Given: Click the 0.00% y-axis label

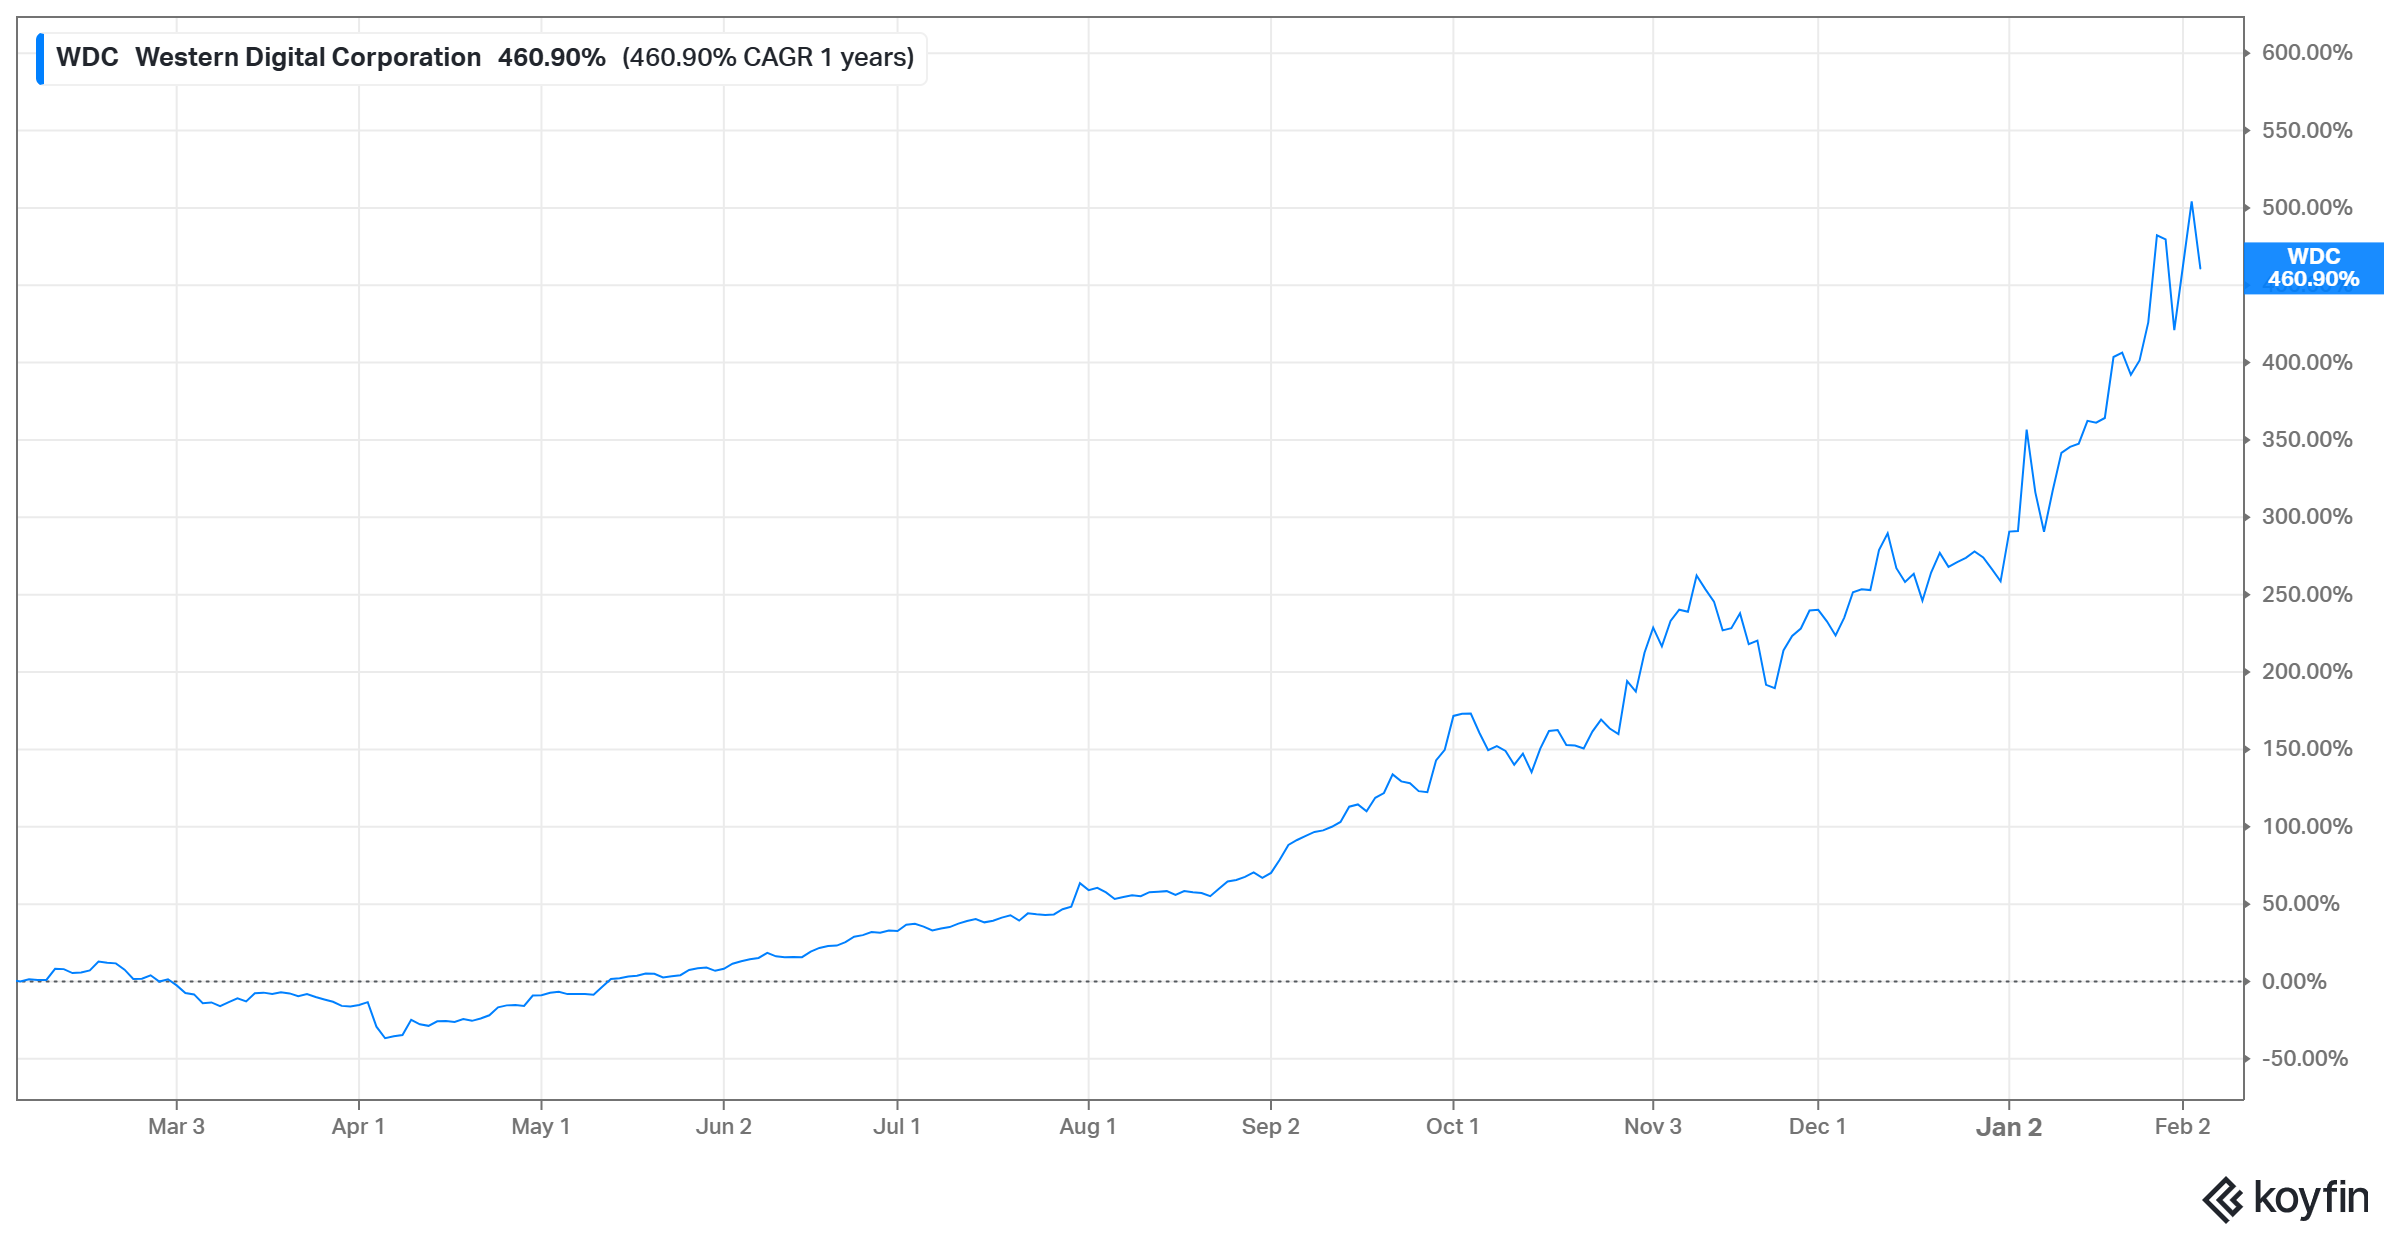Looking at the screenshot, I should click(2294, 982).
